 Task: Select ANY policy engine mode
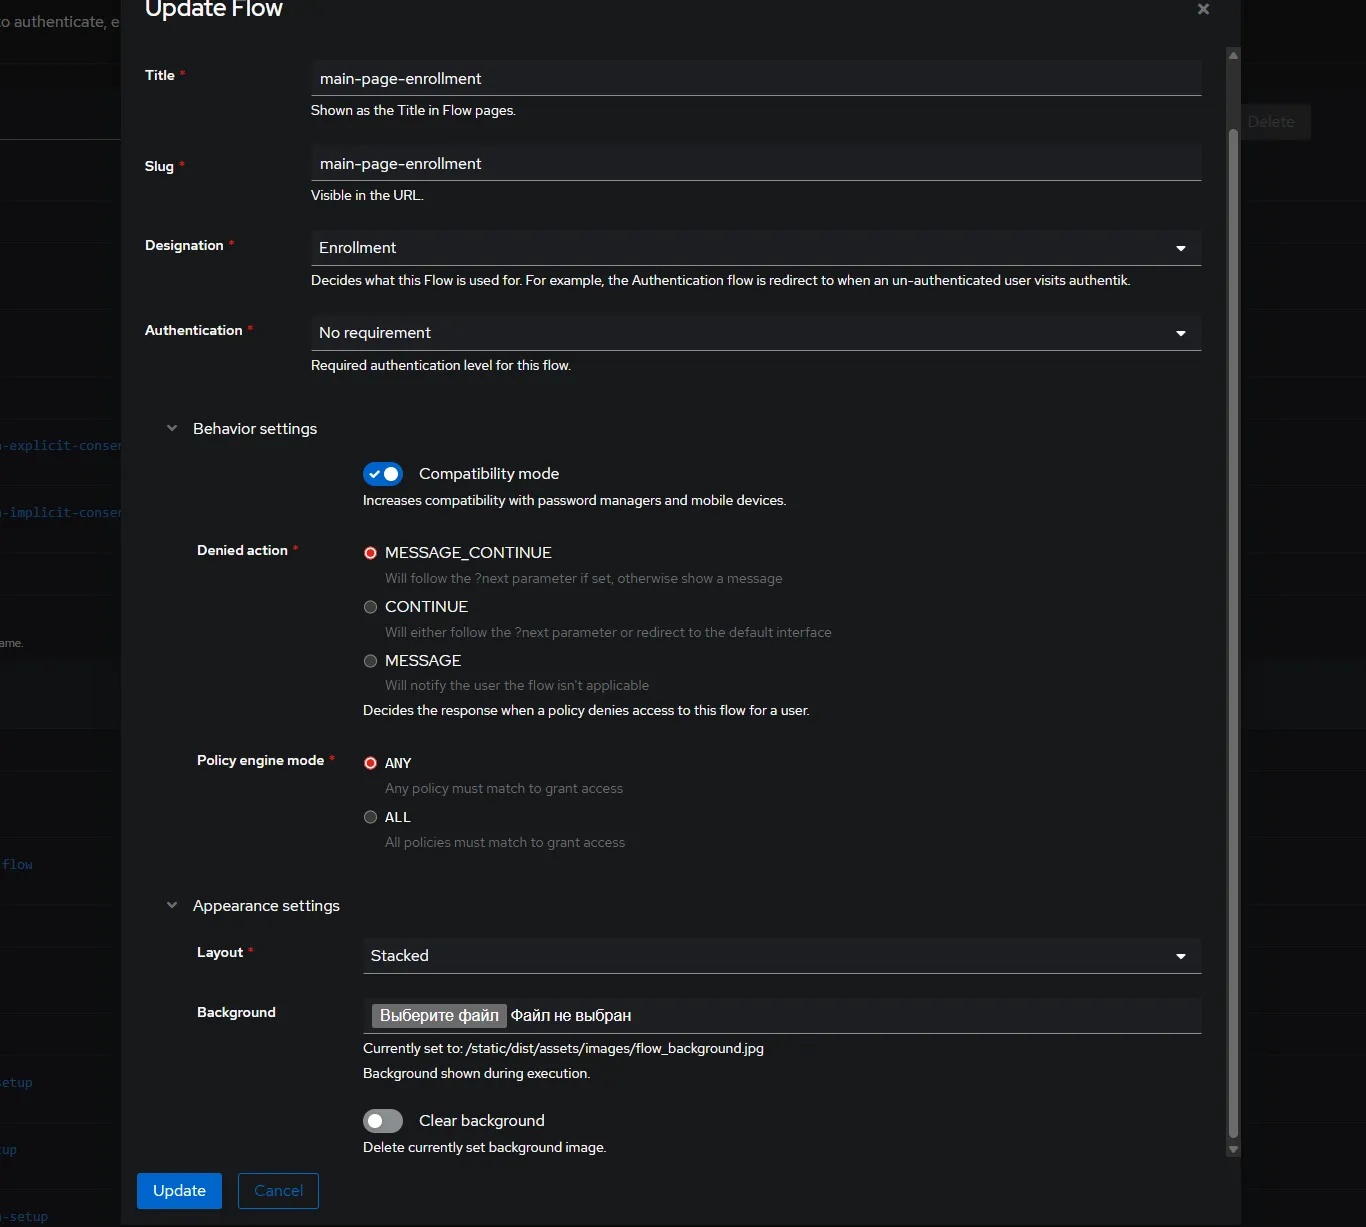pos(371,763)
